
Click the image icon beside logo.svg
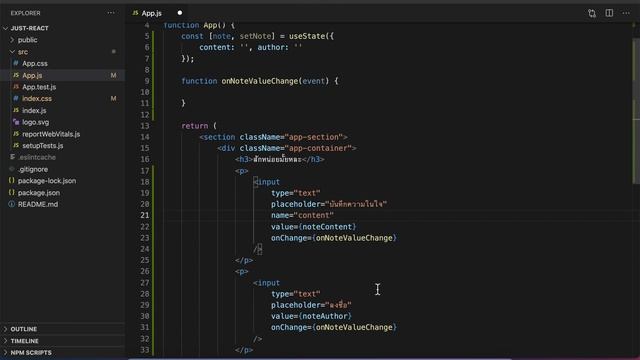click(x=16, y=122)
